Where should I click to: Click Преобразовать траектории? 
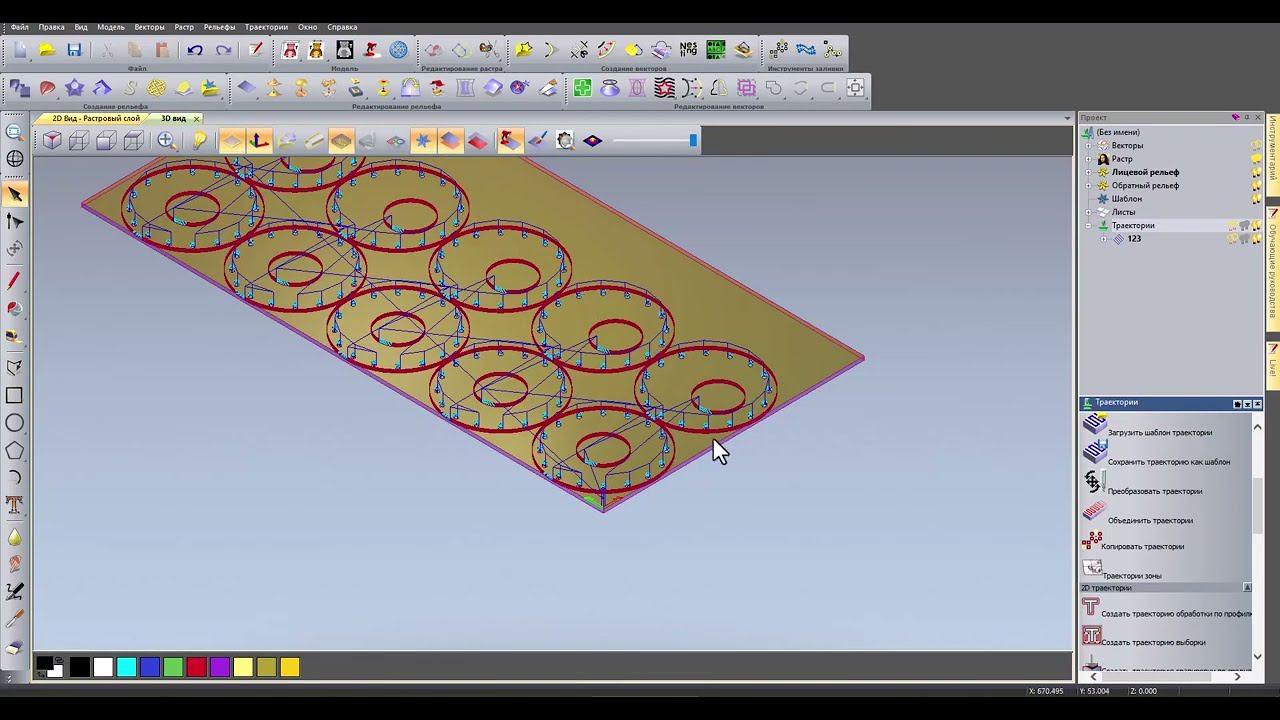pyautogui.click(x=1154, y=491)
